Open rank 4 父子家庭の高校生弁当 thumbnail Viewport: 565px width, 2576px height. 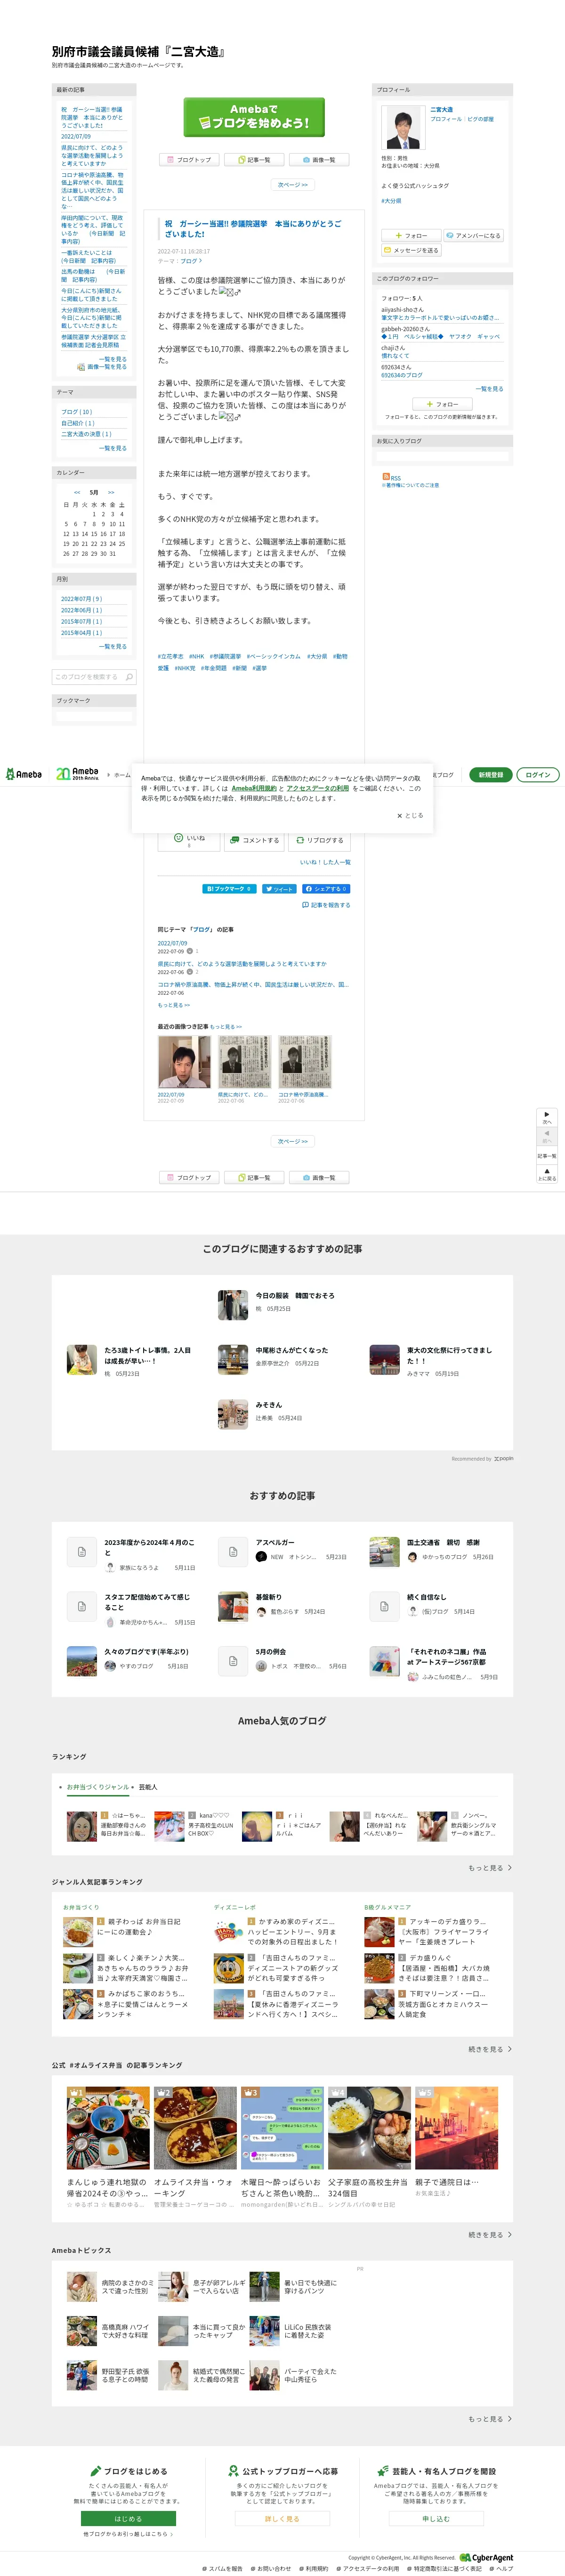point(369,2127)
